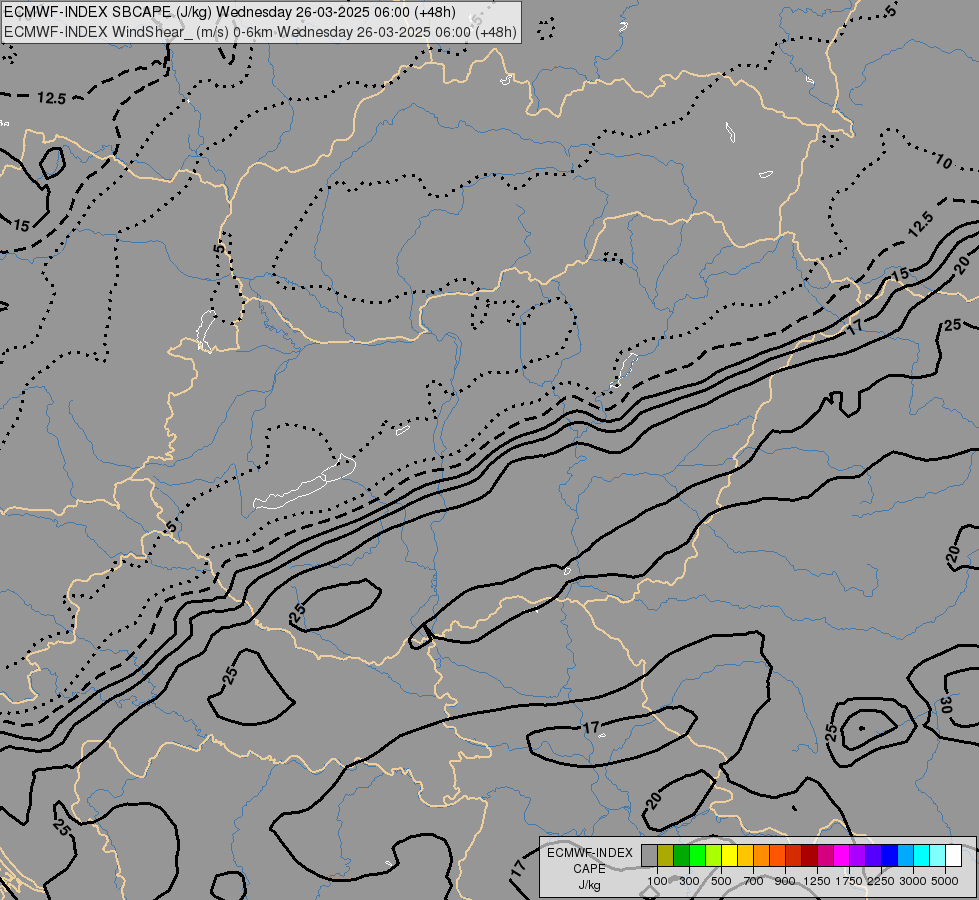979x900 pixels.
Task: Pick the pale cyan legend swatch
Action: click(937, 856)
